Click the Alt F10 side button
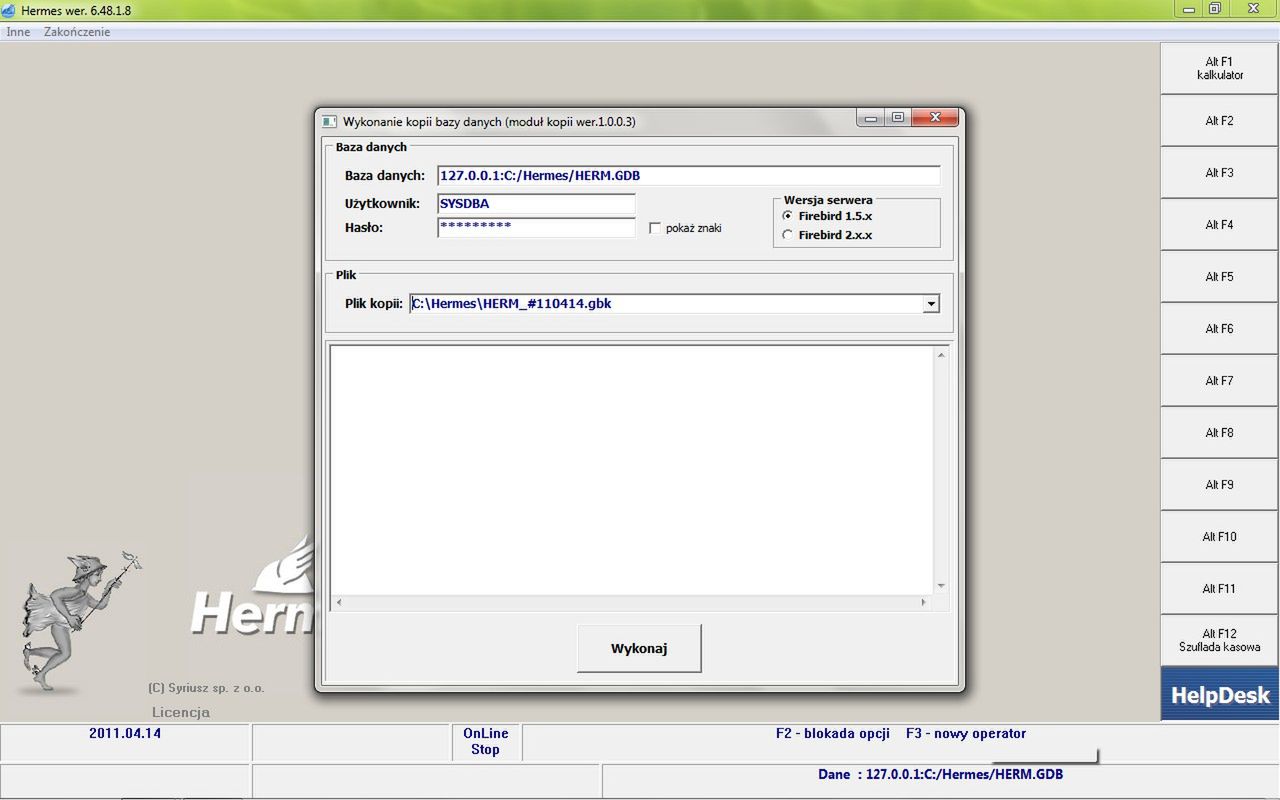The height and width of the screenshot is (800, 1280). pos(1220,537)
